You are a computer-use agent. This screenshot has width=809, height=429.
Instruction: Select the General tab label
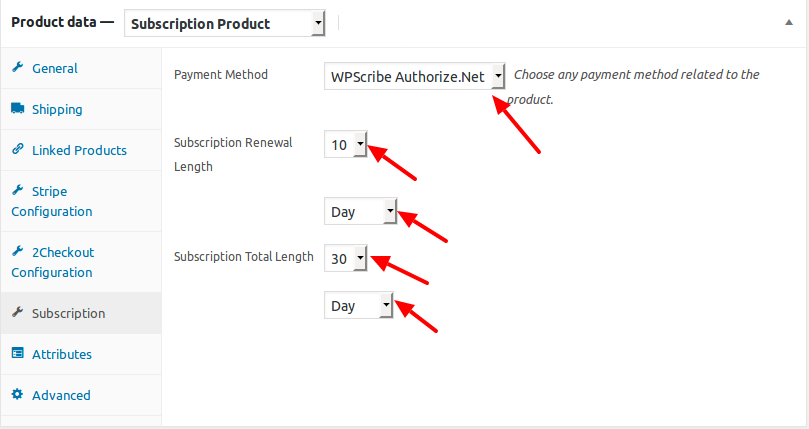coord(55,68)
